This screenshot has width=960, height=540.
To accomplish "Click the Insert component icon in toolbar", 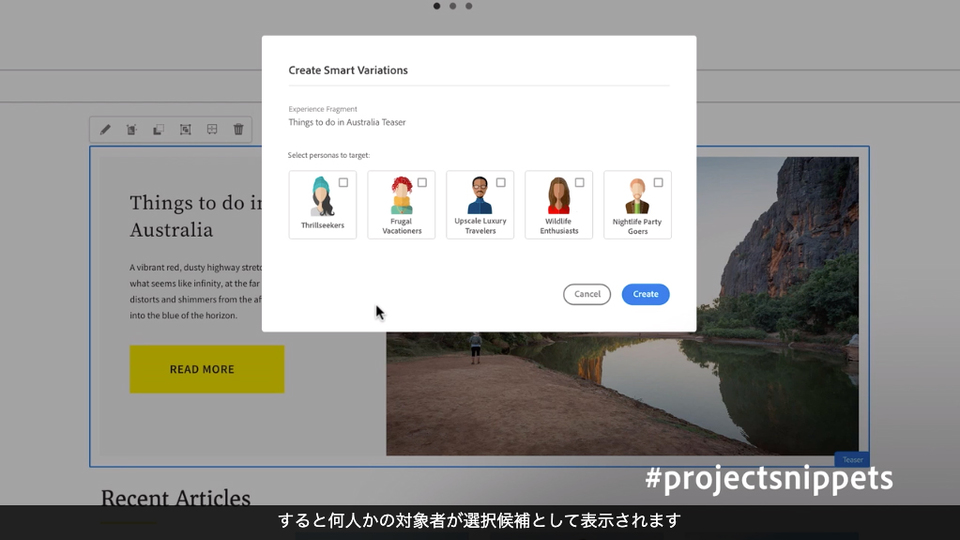I will pos(212,129).
